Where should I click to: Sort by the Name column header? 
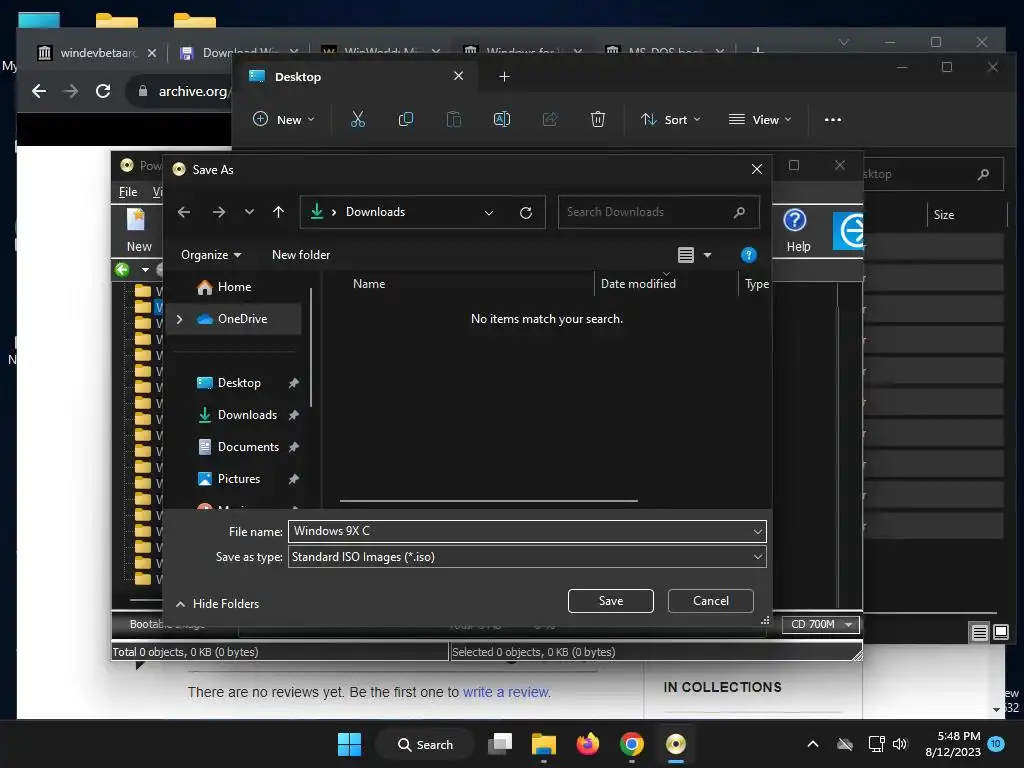coord(369,283)
